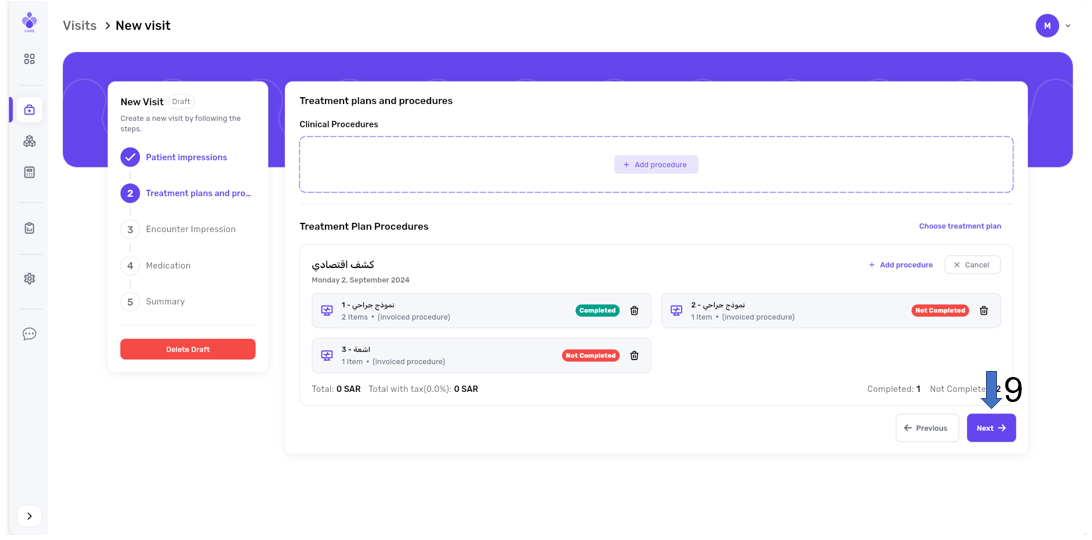1092x540 pixels.
Task: Click Next to continue
Action: coord(990,428)
